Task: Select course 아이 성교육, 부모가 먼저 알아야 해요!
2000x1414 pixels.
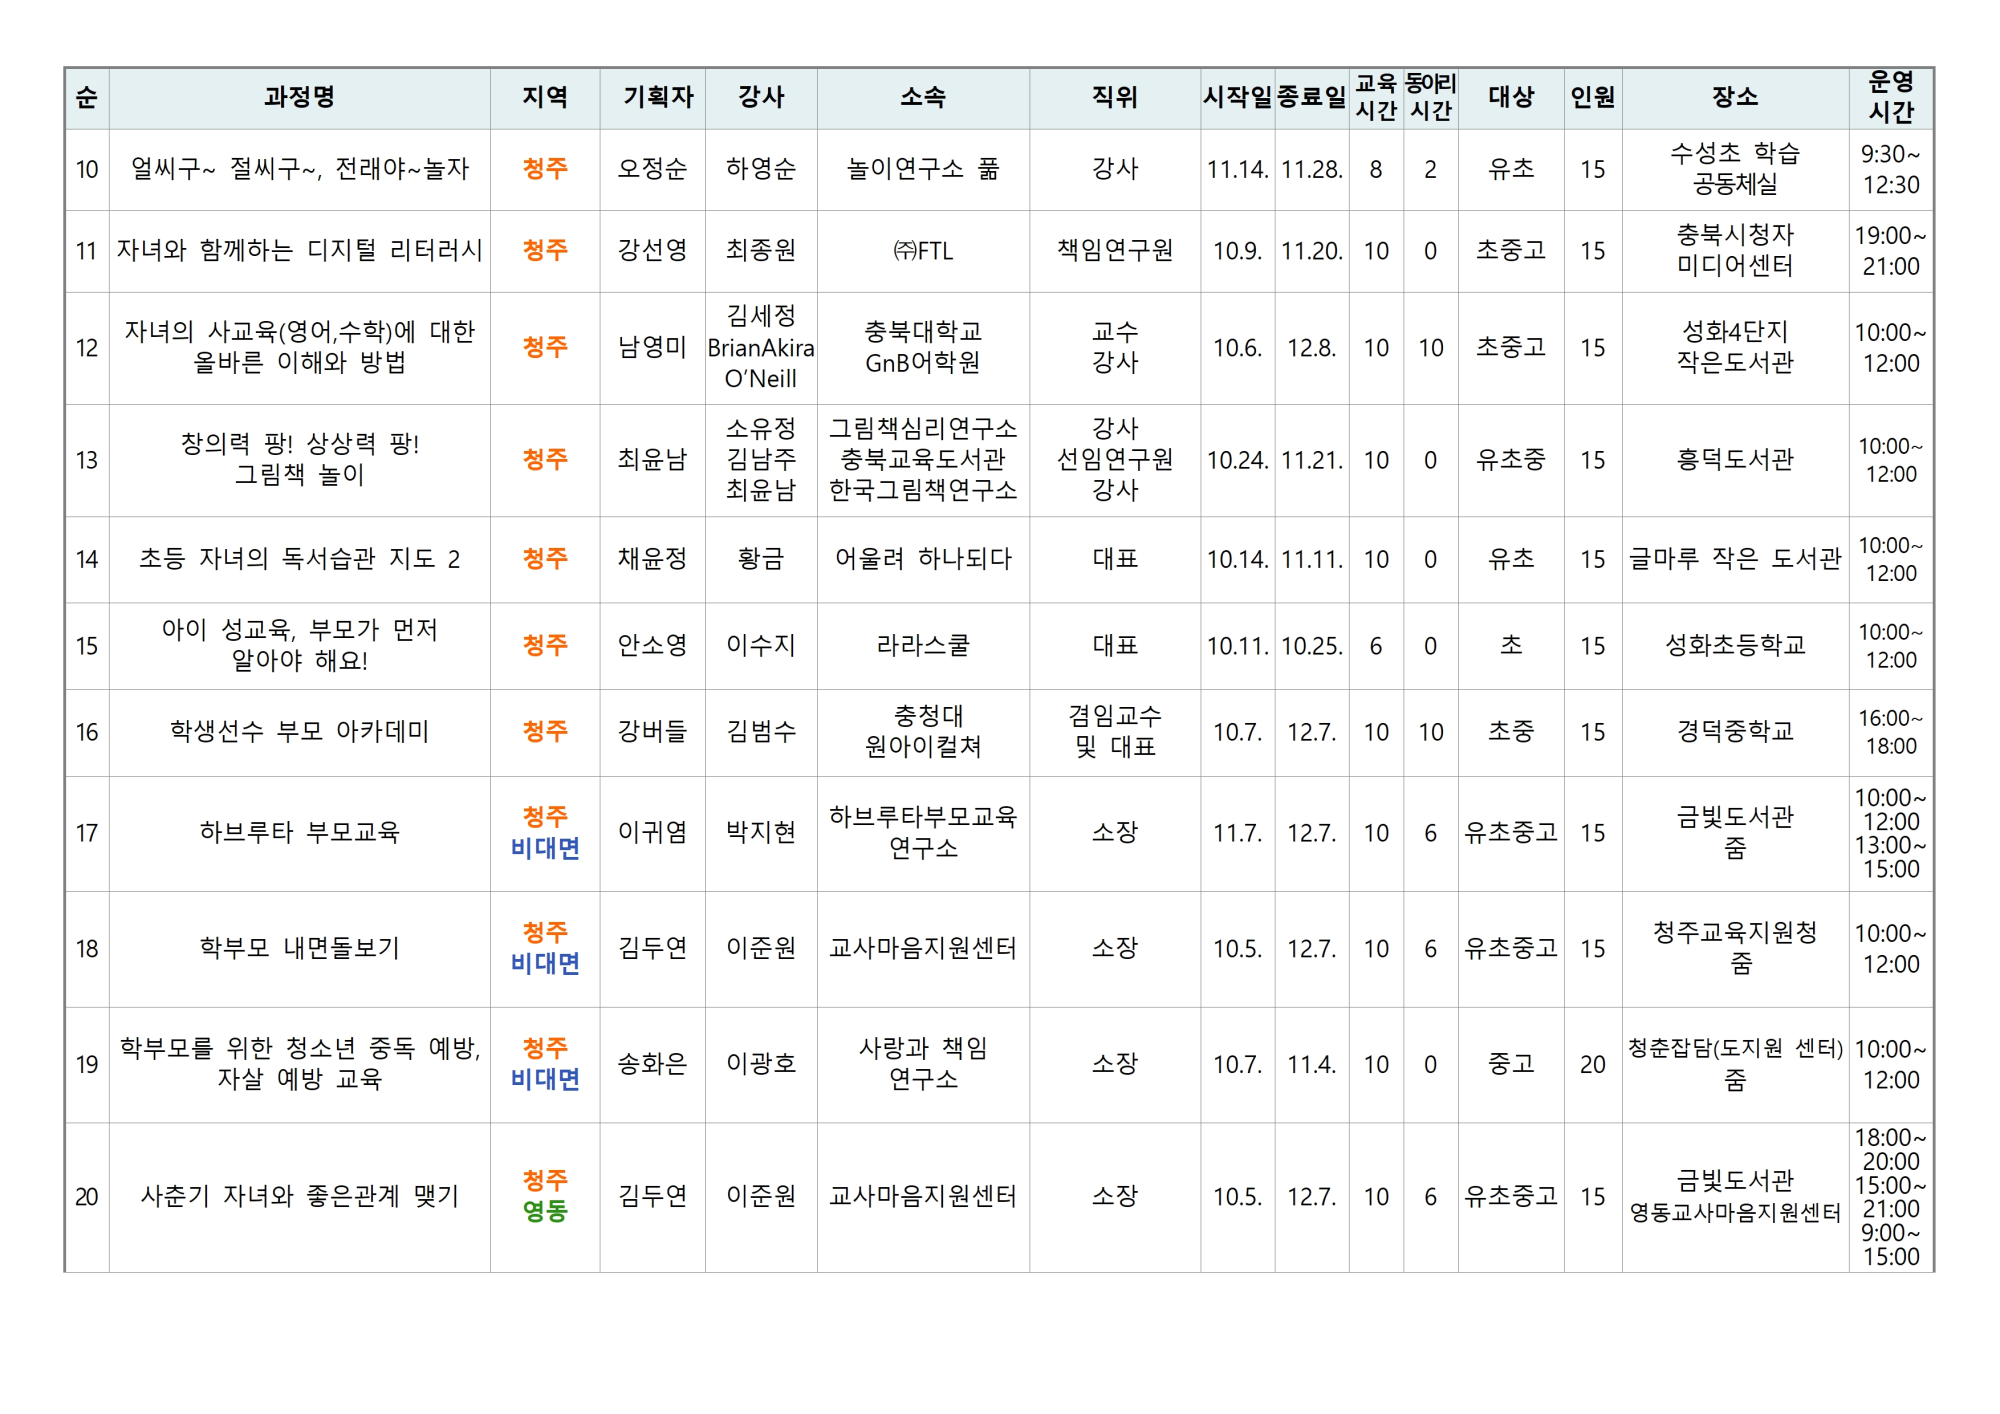Action: (299, 645)
